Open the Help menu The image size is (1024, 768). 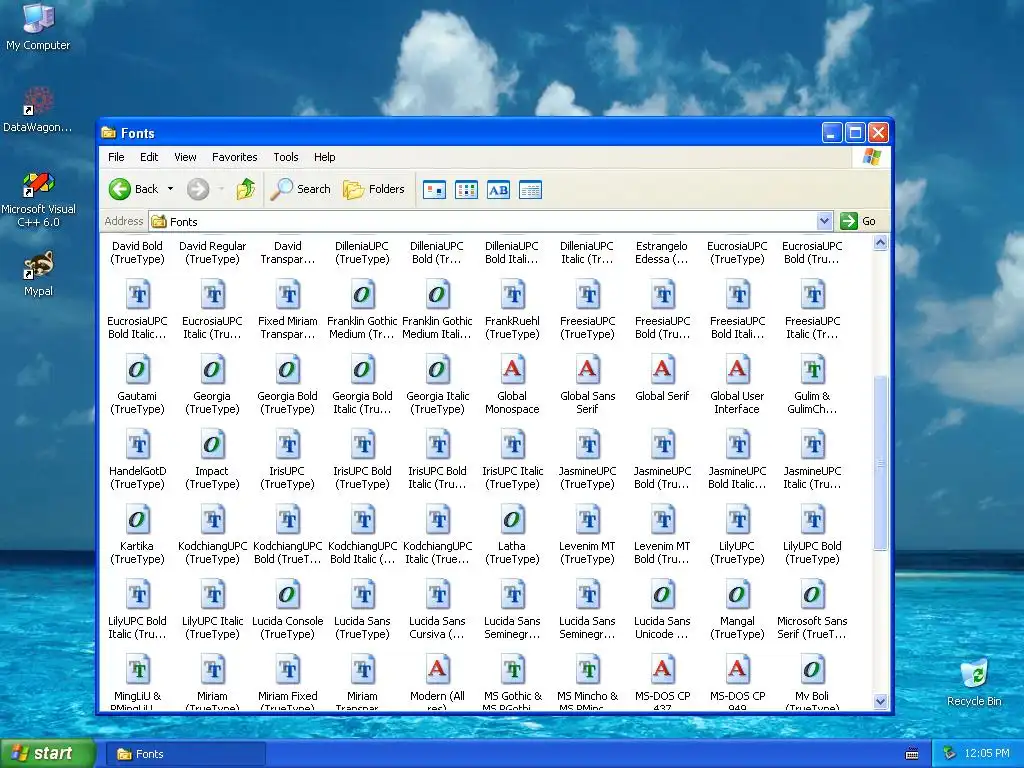click(325, 157)
